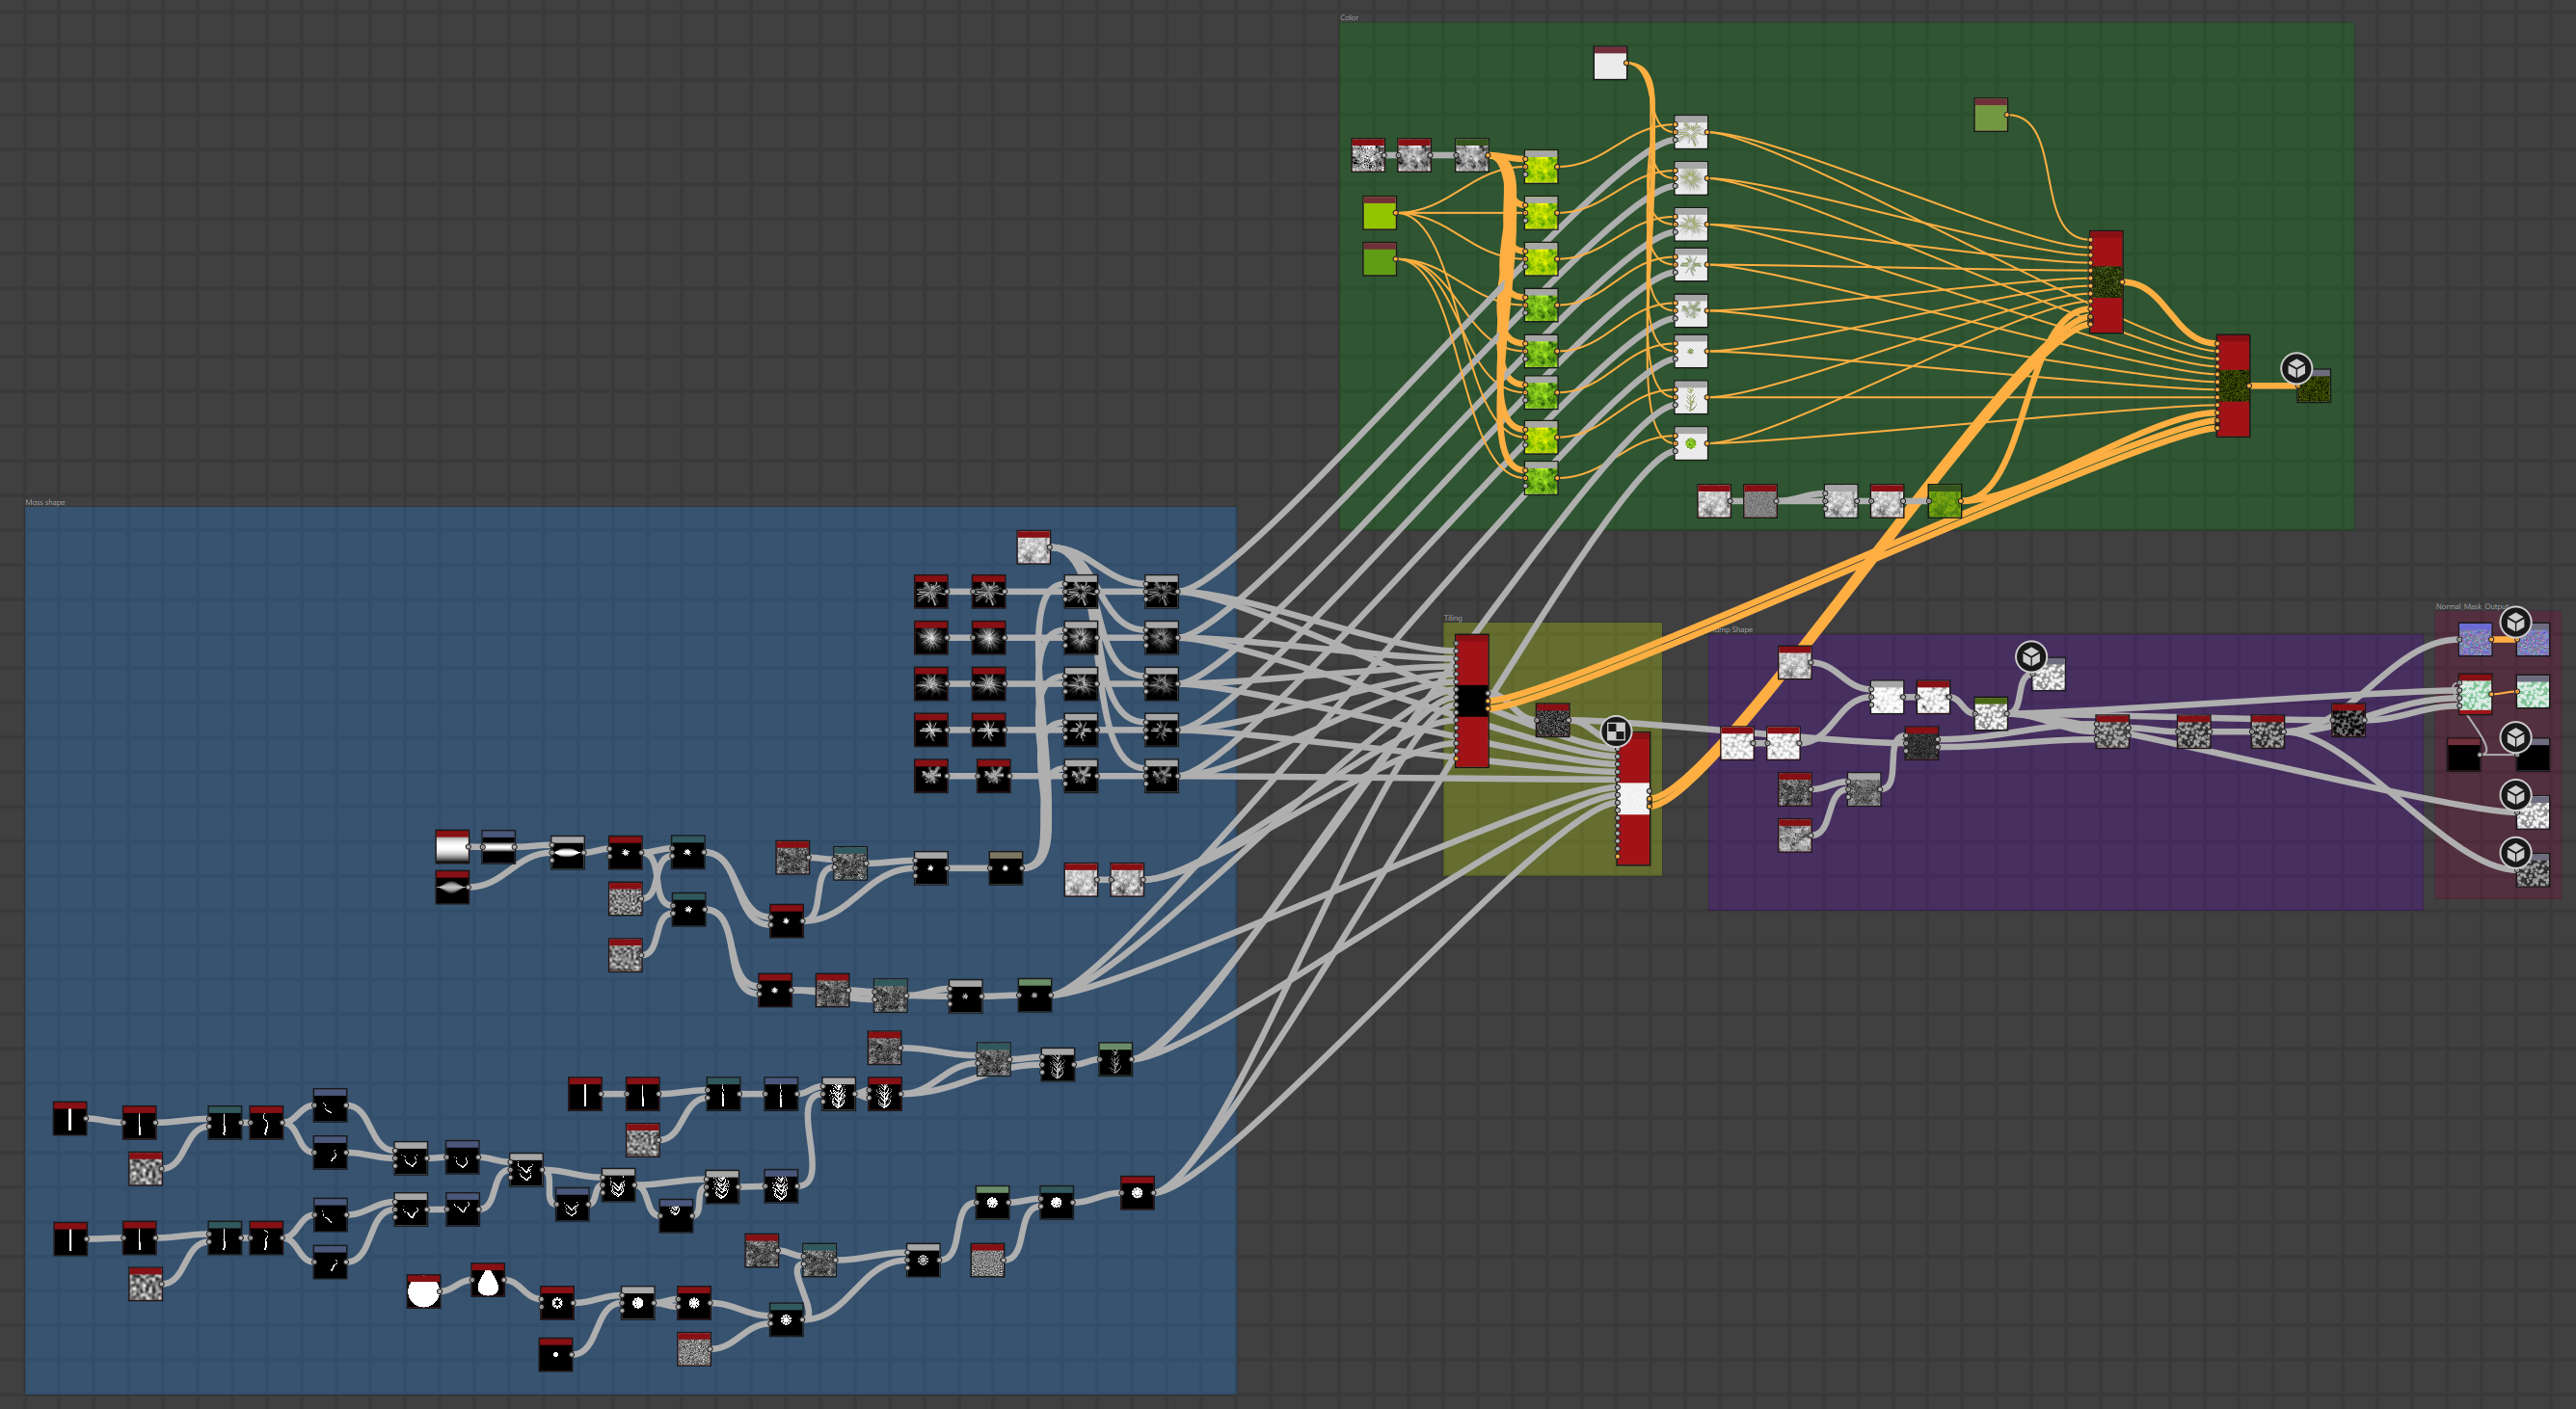Select the green moss node at Color frame bottom
This screenshot has width=2576, height=1409.
pos(1944,501)
